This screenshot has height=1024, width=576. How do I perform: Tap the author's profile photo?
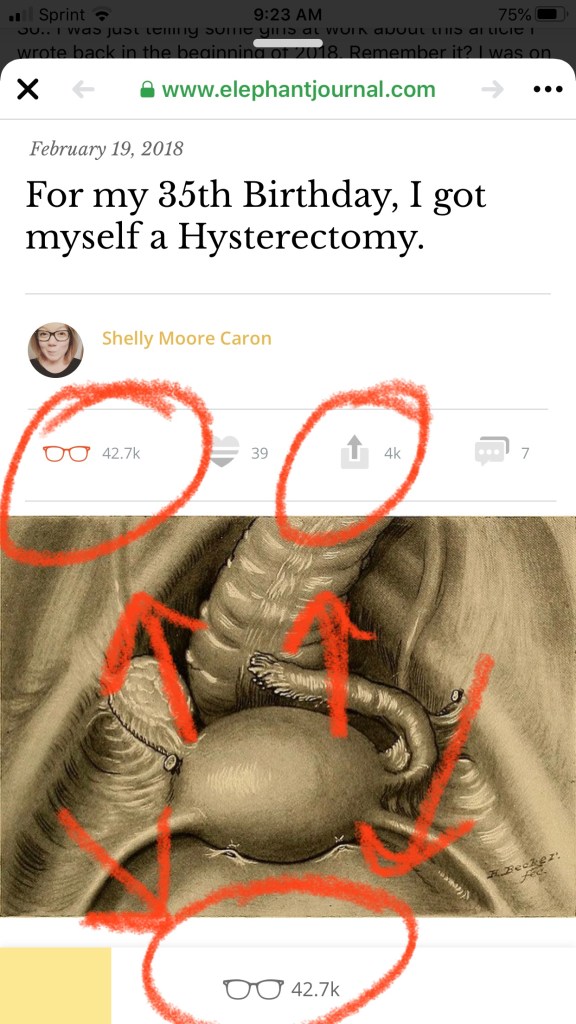[x=56, y=350]
